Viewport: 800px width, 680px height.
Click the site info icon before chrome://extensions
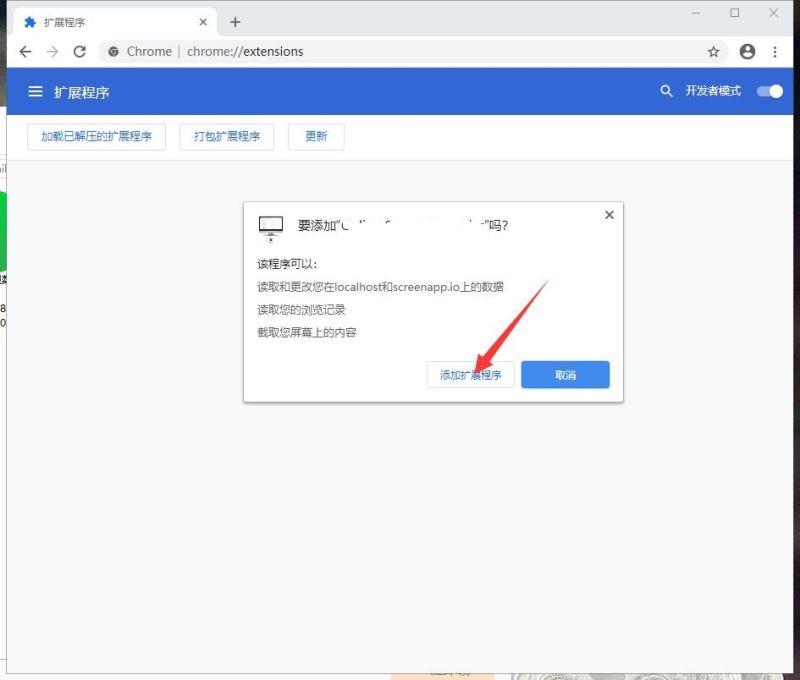click(113, 51)
